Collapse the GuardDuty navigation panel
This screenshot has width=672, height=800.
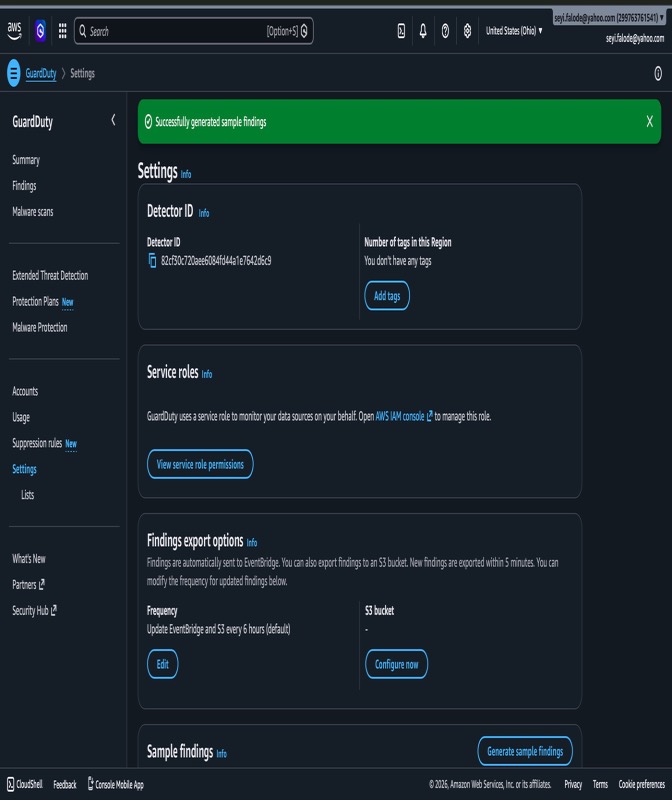click(113, 120)
